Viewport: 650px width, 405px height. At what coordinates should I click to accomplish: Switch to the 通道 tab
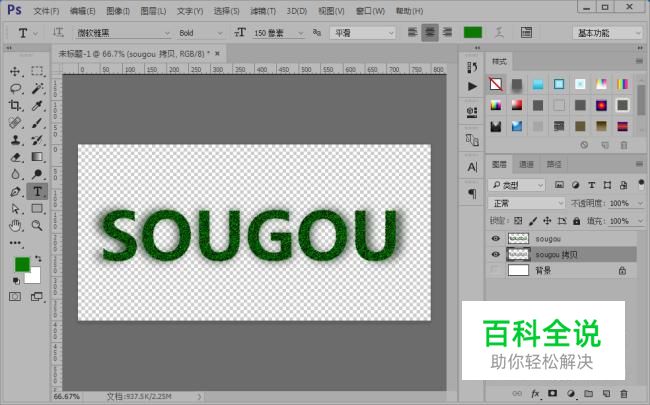click(x=526, y=165)
